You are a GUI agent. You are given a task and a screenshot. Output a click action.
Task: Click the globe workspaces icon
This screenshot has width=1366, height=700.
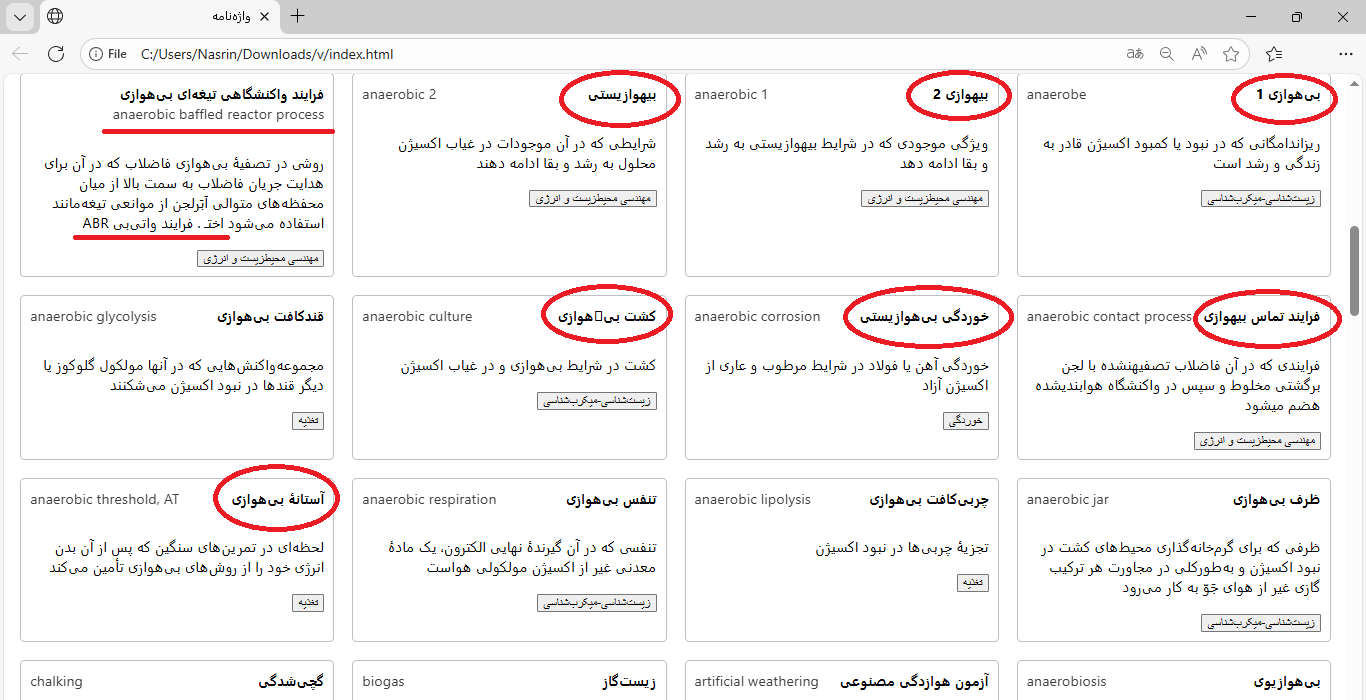click(x=56, y=16)
